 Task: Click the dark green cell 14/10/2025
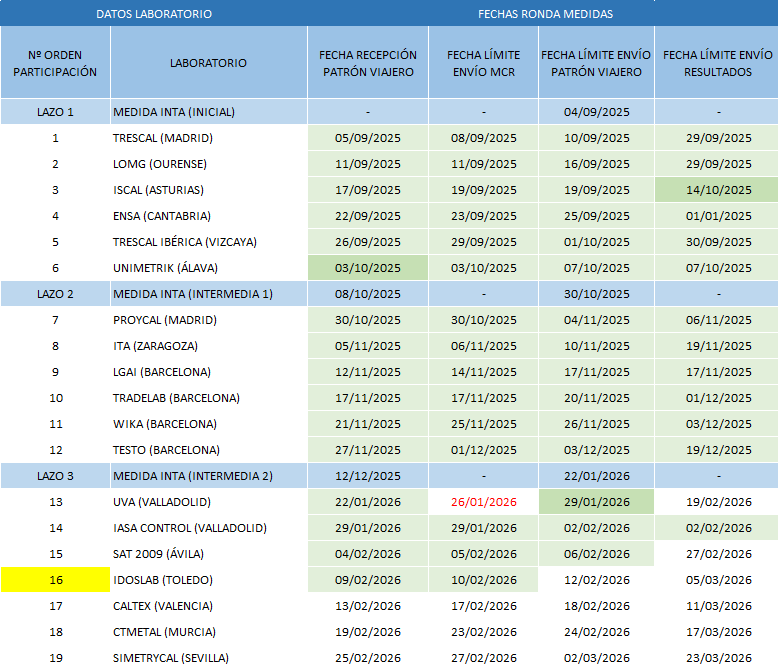click(717, 190)
